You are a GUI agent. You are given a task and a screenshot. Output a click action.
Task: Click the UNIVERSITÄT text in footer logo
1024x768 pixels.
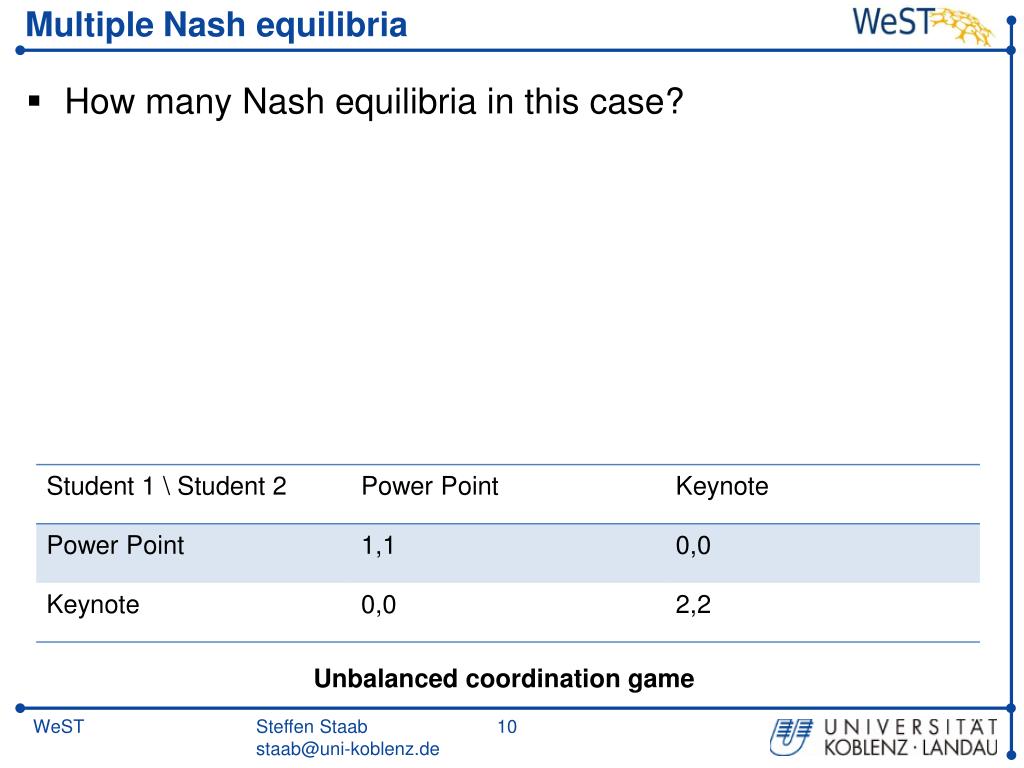[911, 727]
